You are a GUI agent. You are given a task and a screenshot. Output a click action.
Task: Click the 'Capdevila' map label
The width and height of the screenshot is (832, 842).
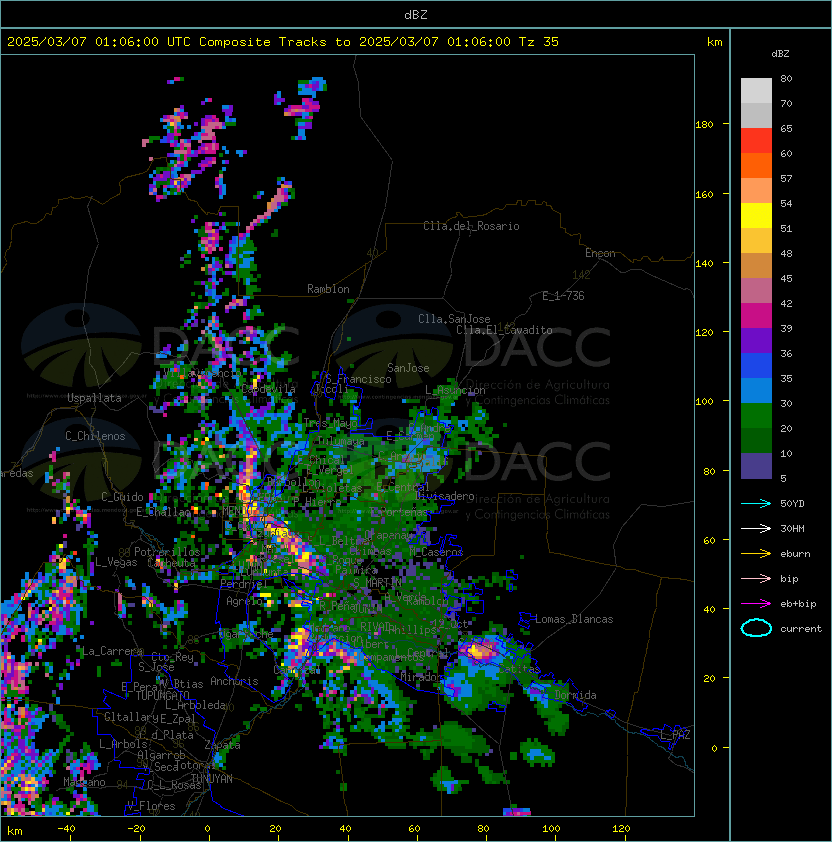[x=268, y=388]
